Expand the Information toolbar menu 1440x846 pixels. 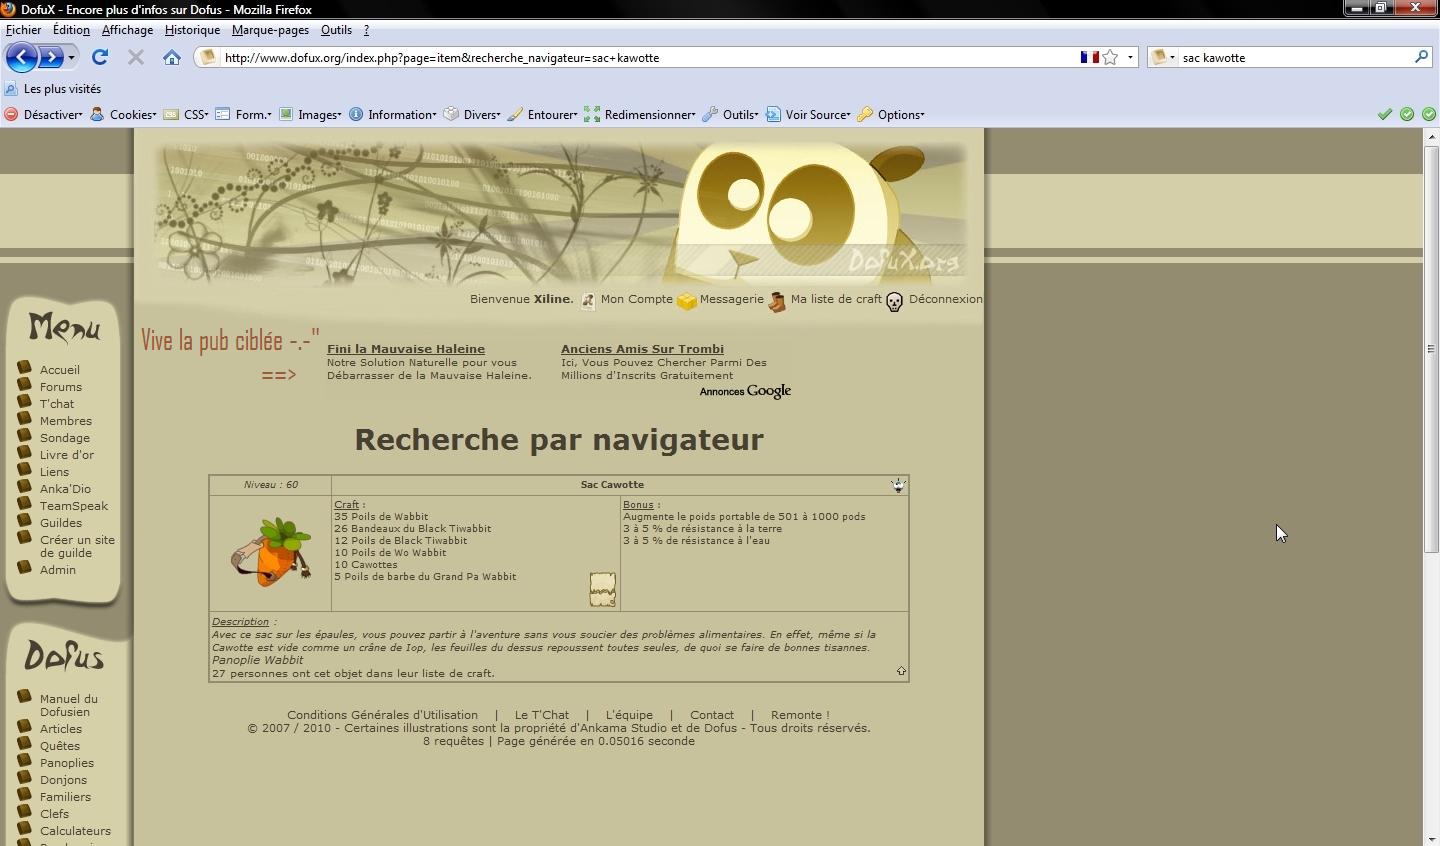pos(392,114)
